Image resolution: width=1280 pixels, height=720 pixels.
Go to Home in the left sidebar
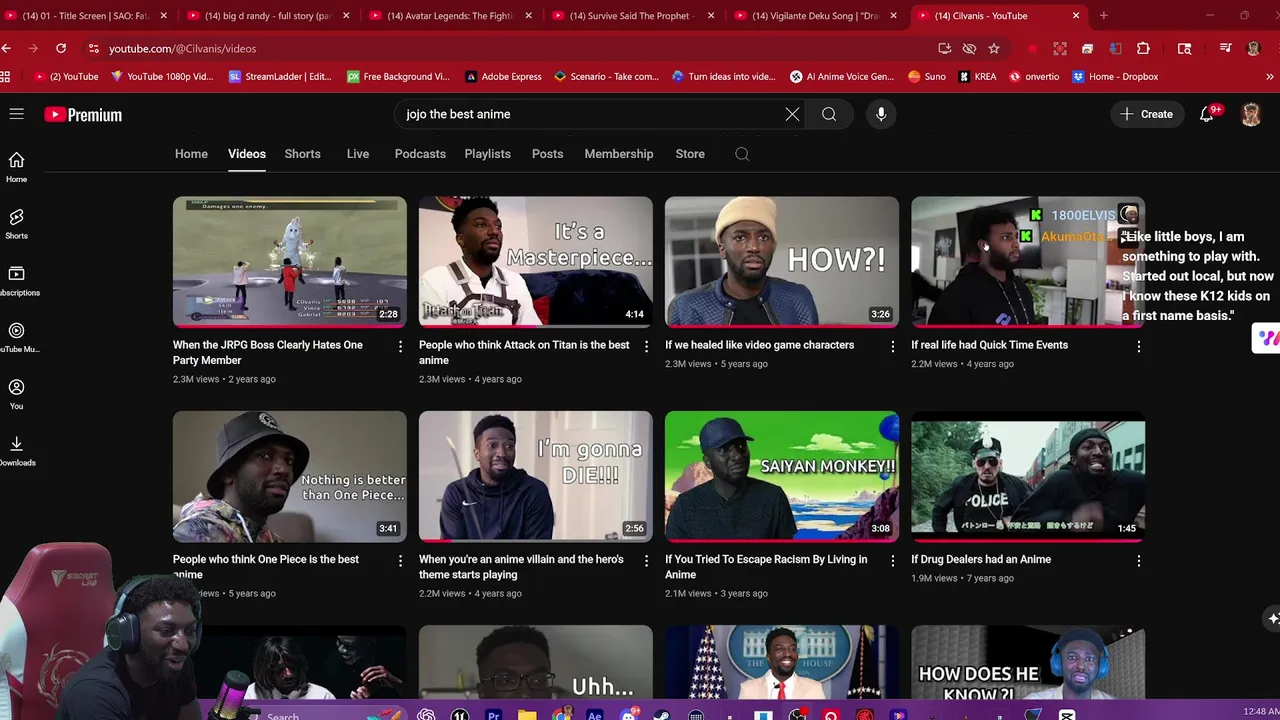pyautogui.click(x=16, y=167)
